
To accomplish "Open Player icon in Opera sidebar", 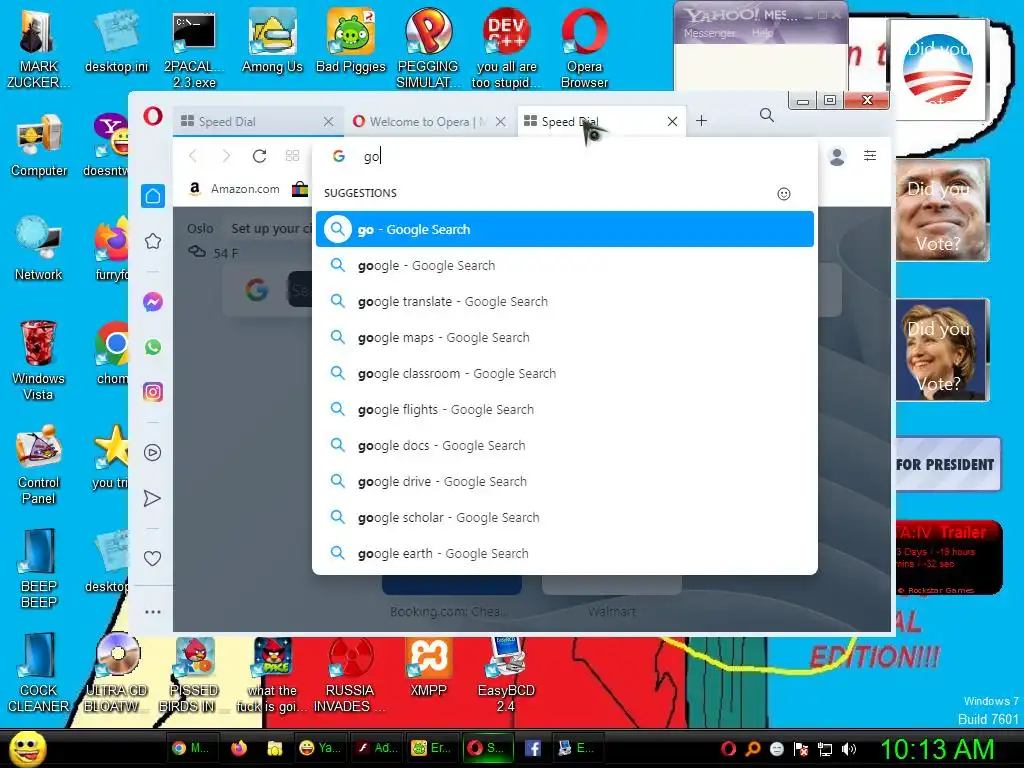I will click(153, 453).
